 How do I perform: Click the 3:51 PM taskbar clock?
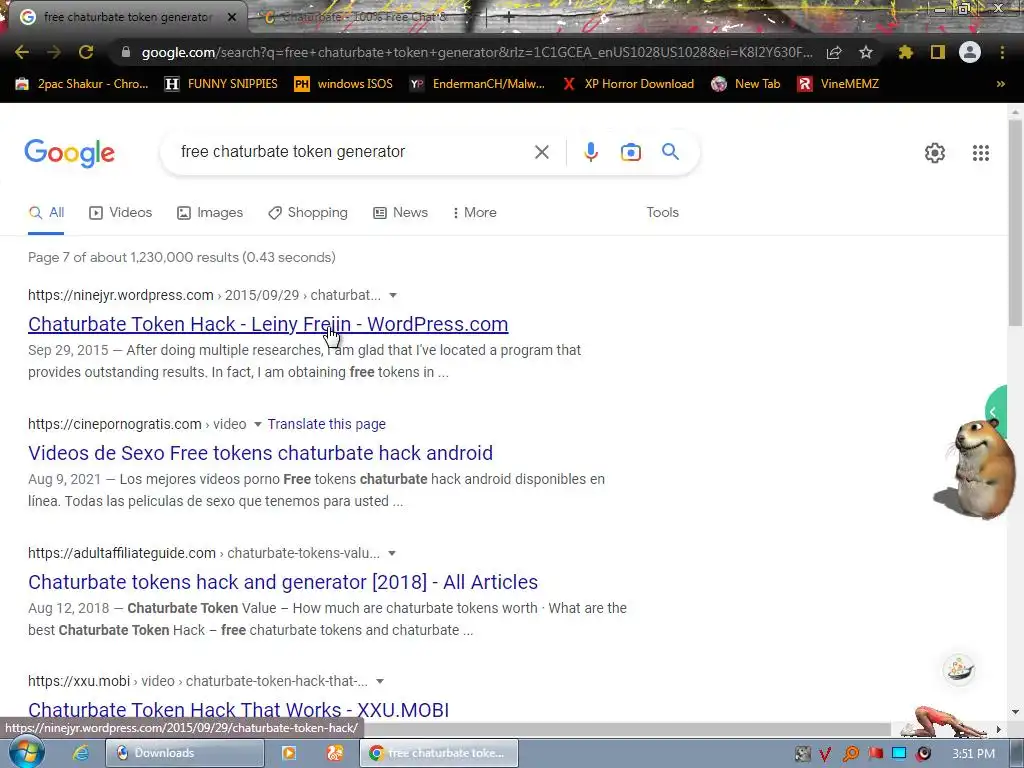pyautogui.click(x=974, y=754)
